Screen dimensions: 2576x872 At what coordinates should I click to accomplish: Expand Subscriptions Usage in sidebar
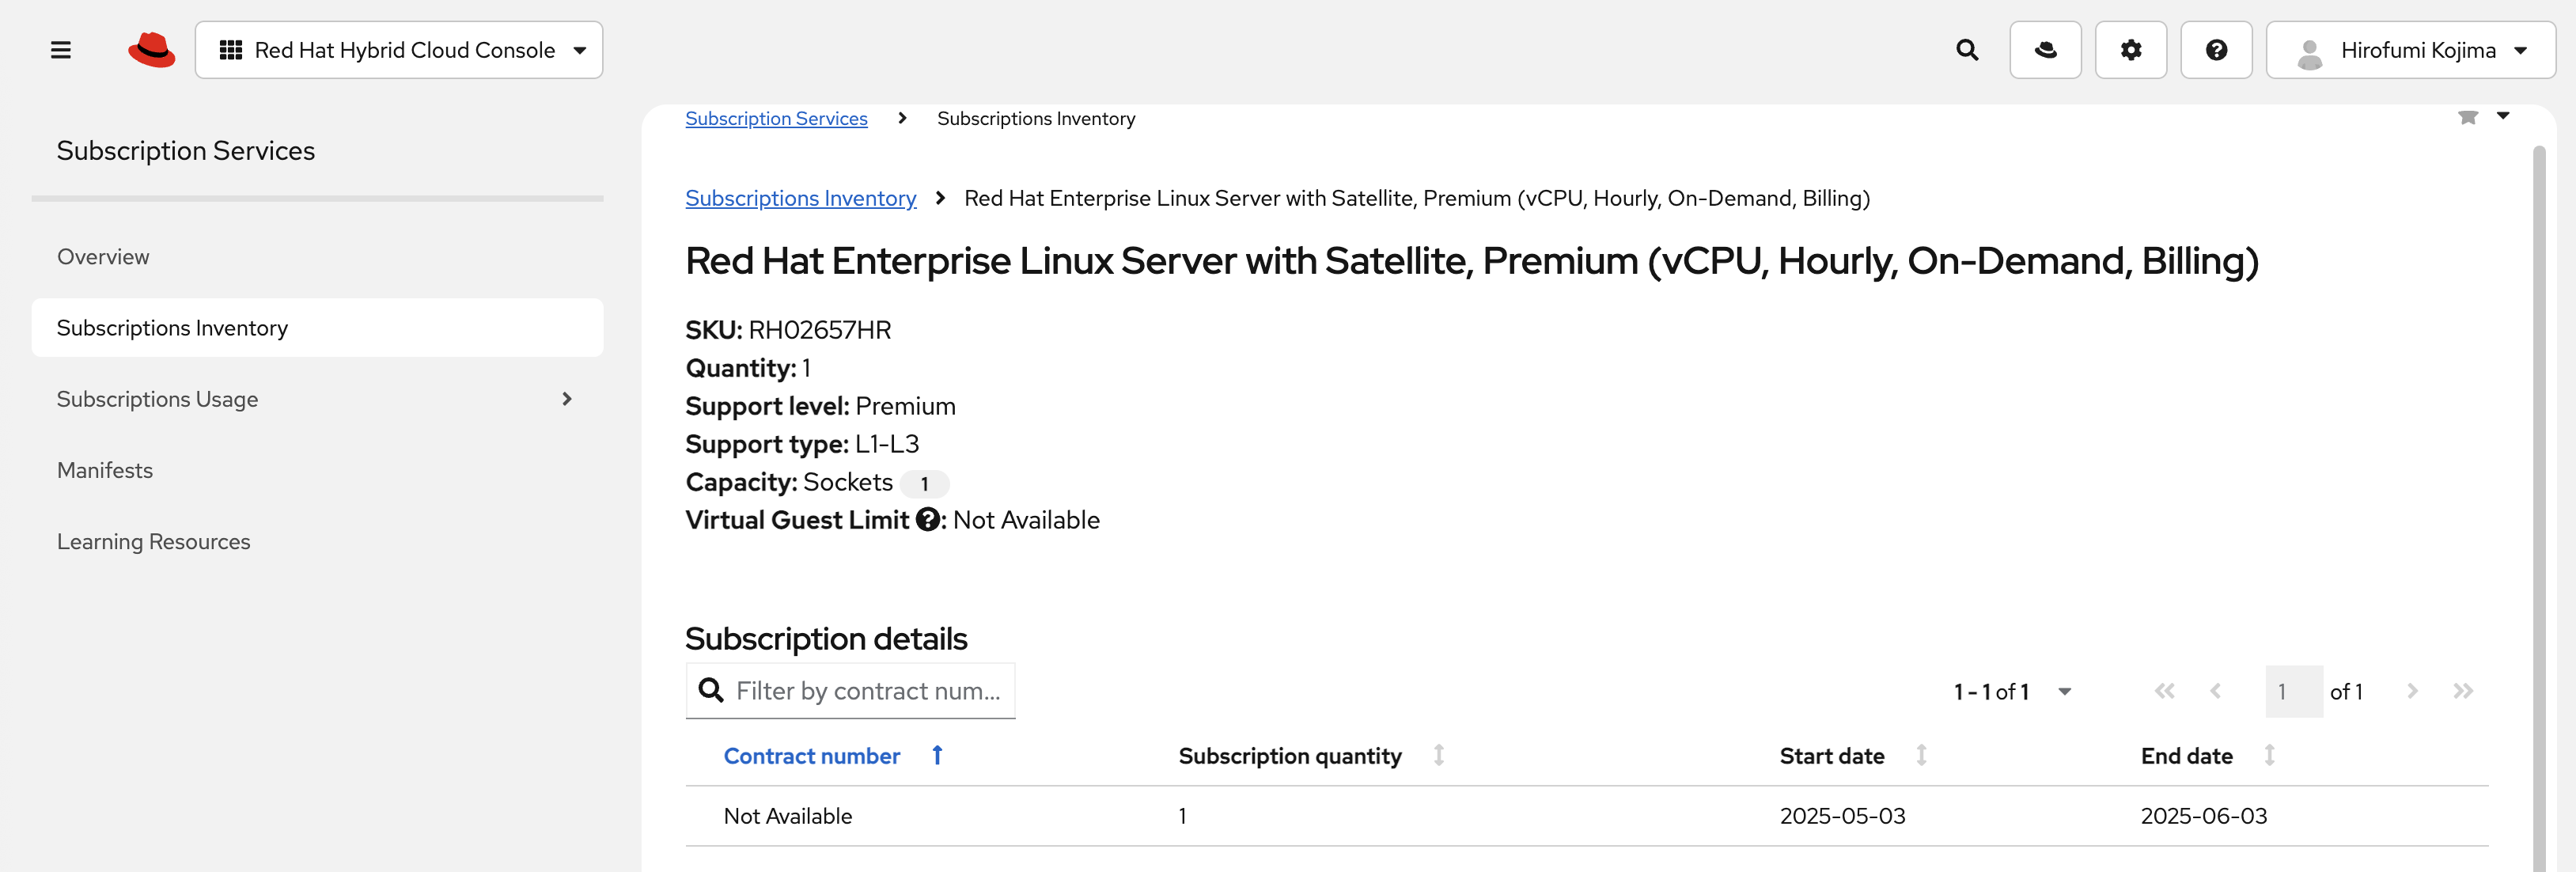click(x=317, y=399)
